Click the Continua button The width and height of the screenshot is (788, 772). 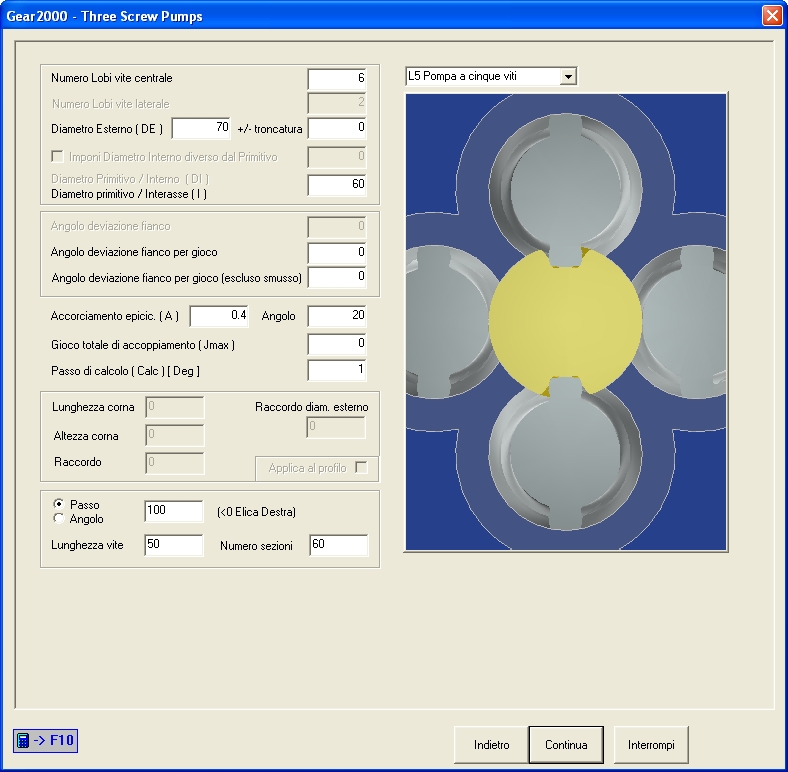click(566, 744)
